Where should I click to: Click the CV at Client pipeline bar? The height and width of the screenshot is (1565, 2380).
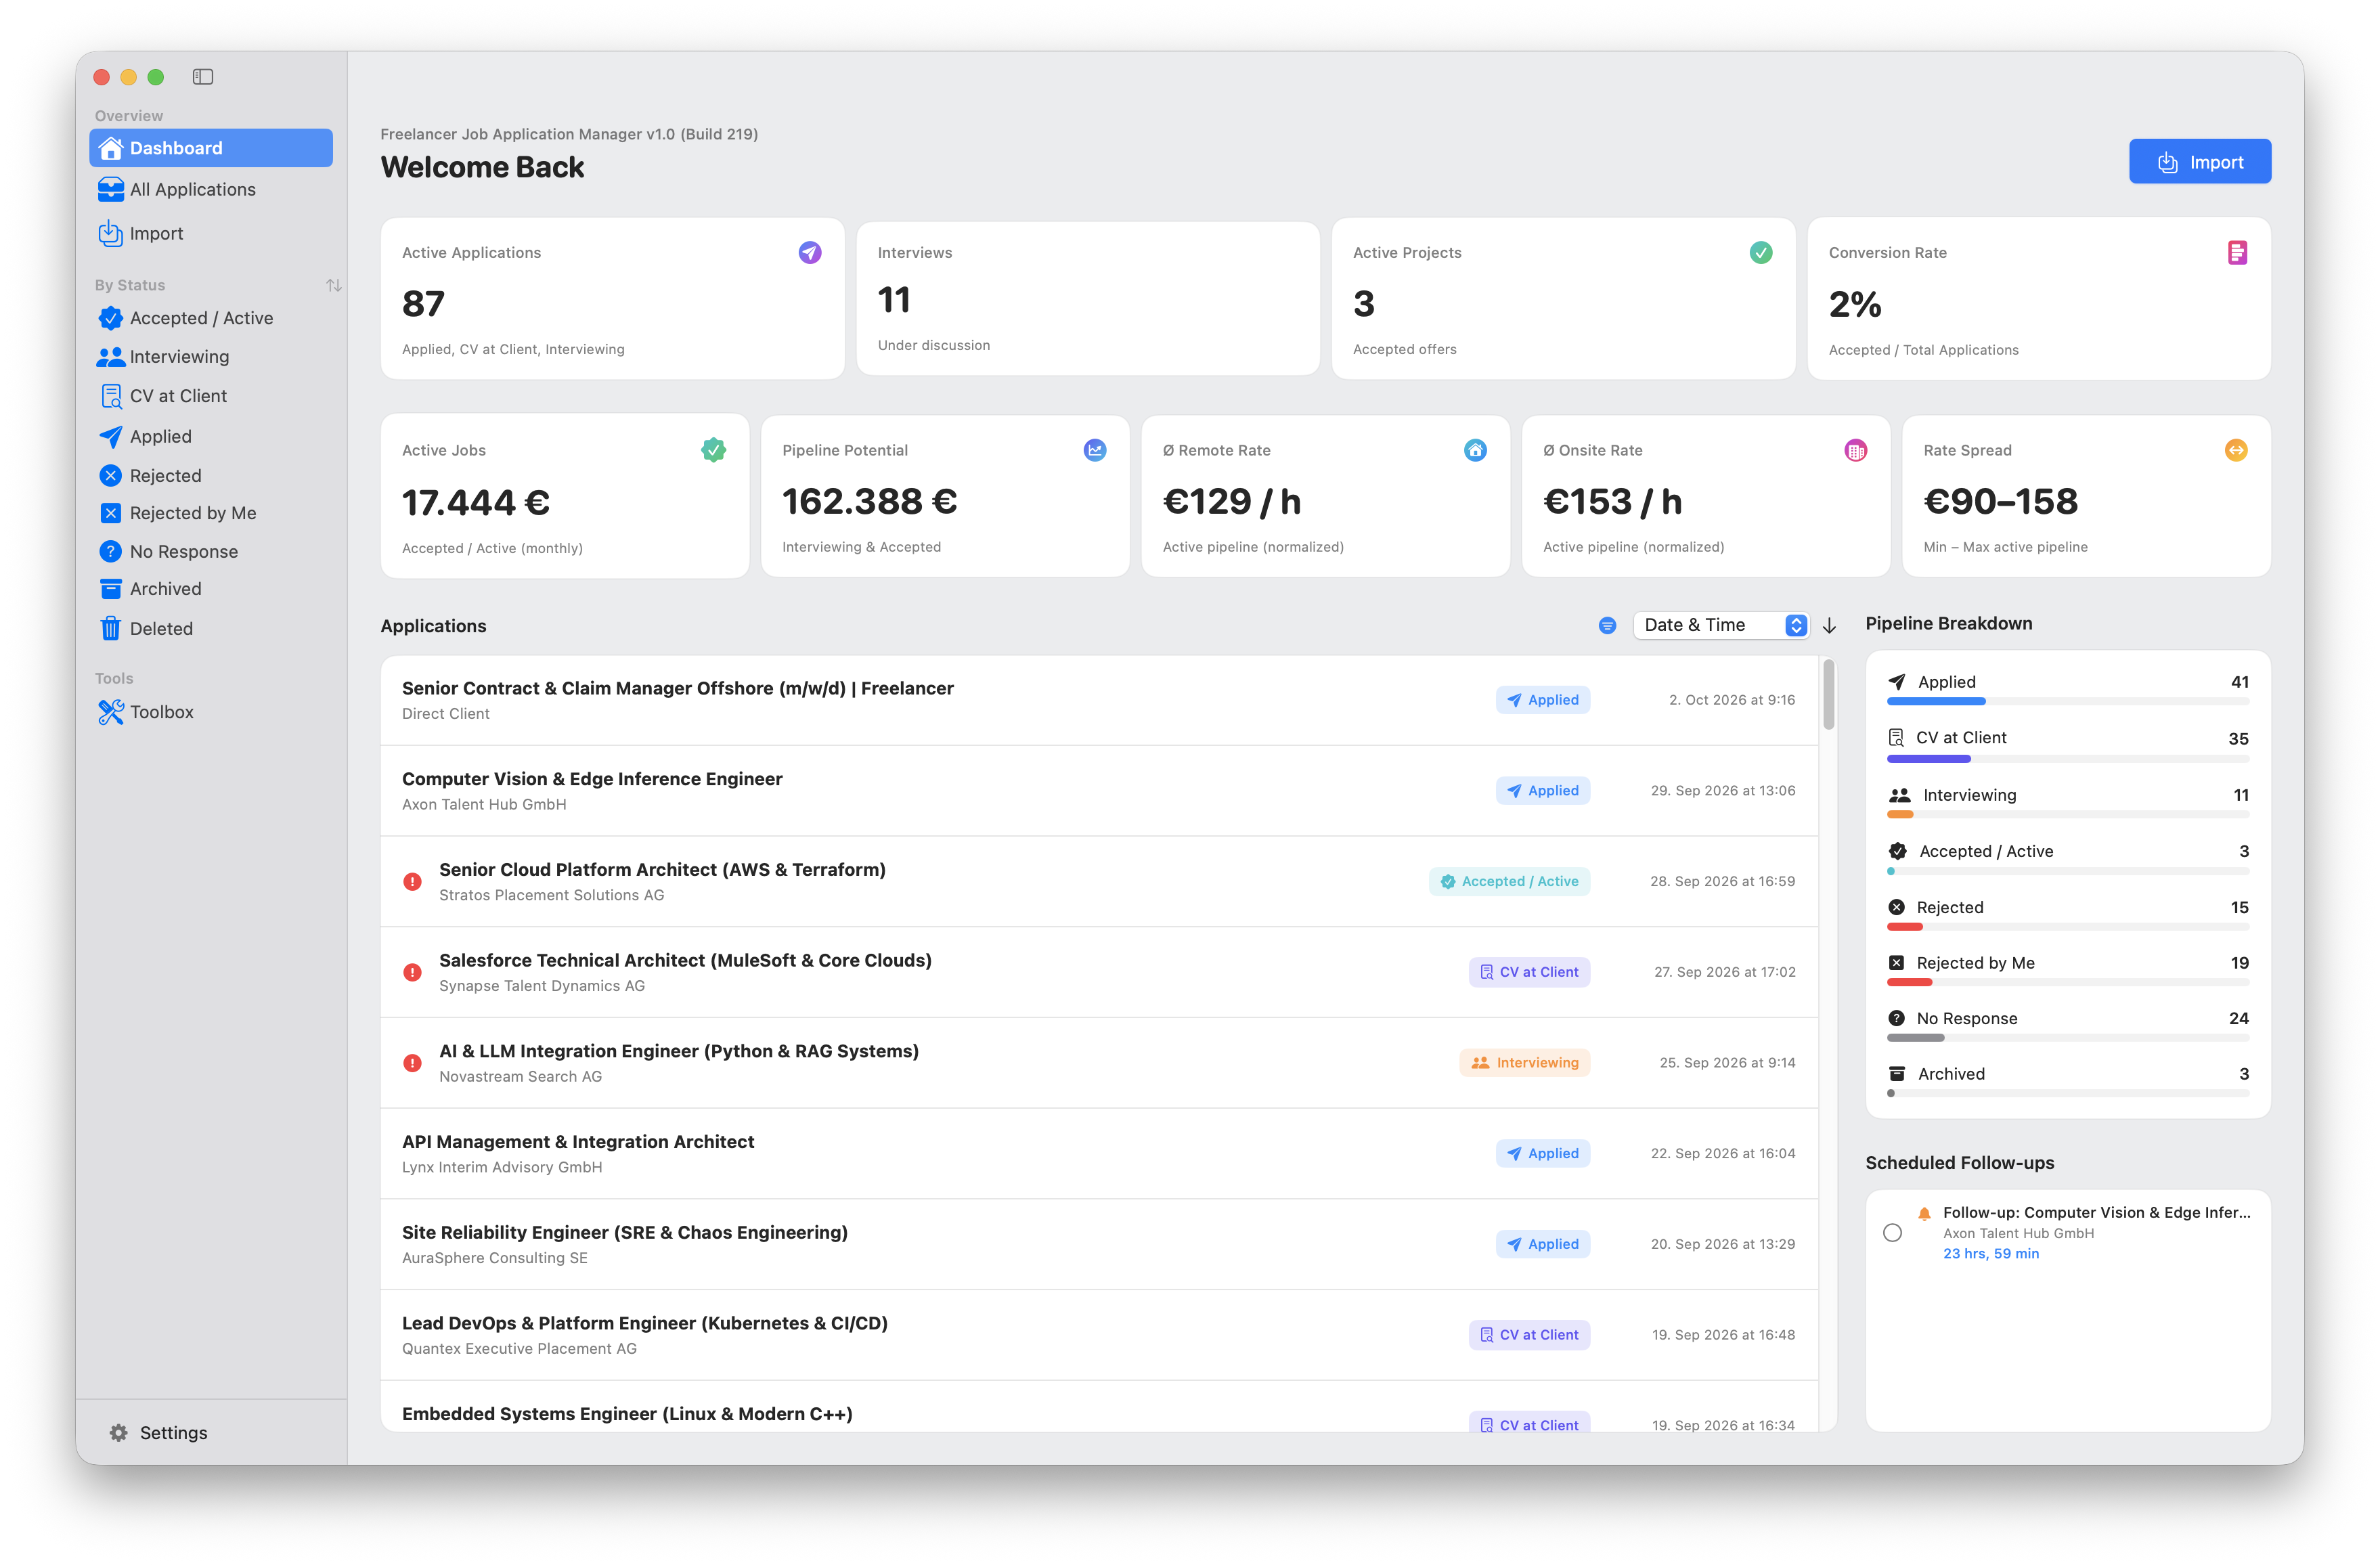(x=2068, y=759)
